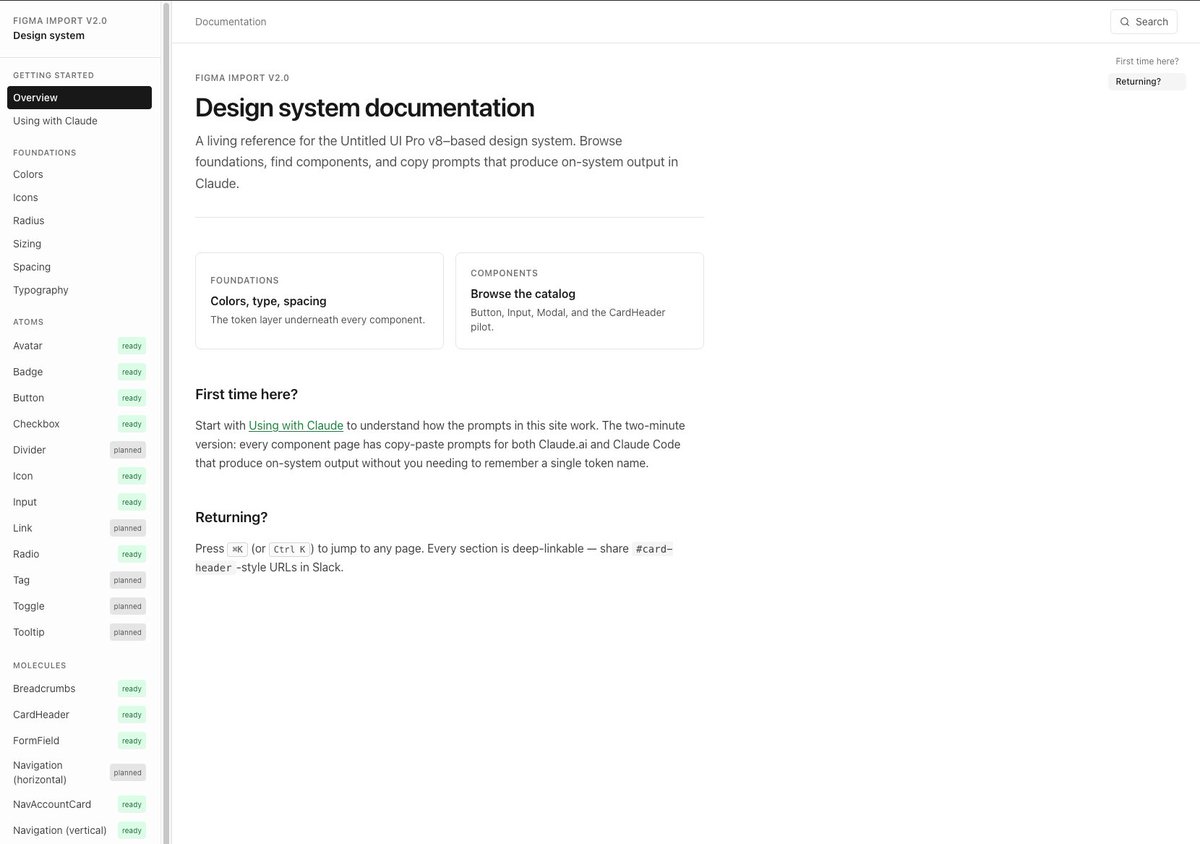
Task: Jump to Returning? in page outline
Action: coord(1147,82)
